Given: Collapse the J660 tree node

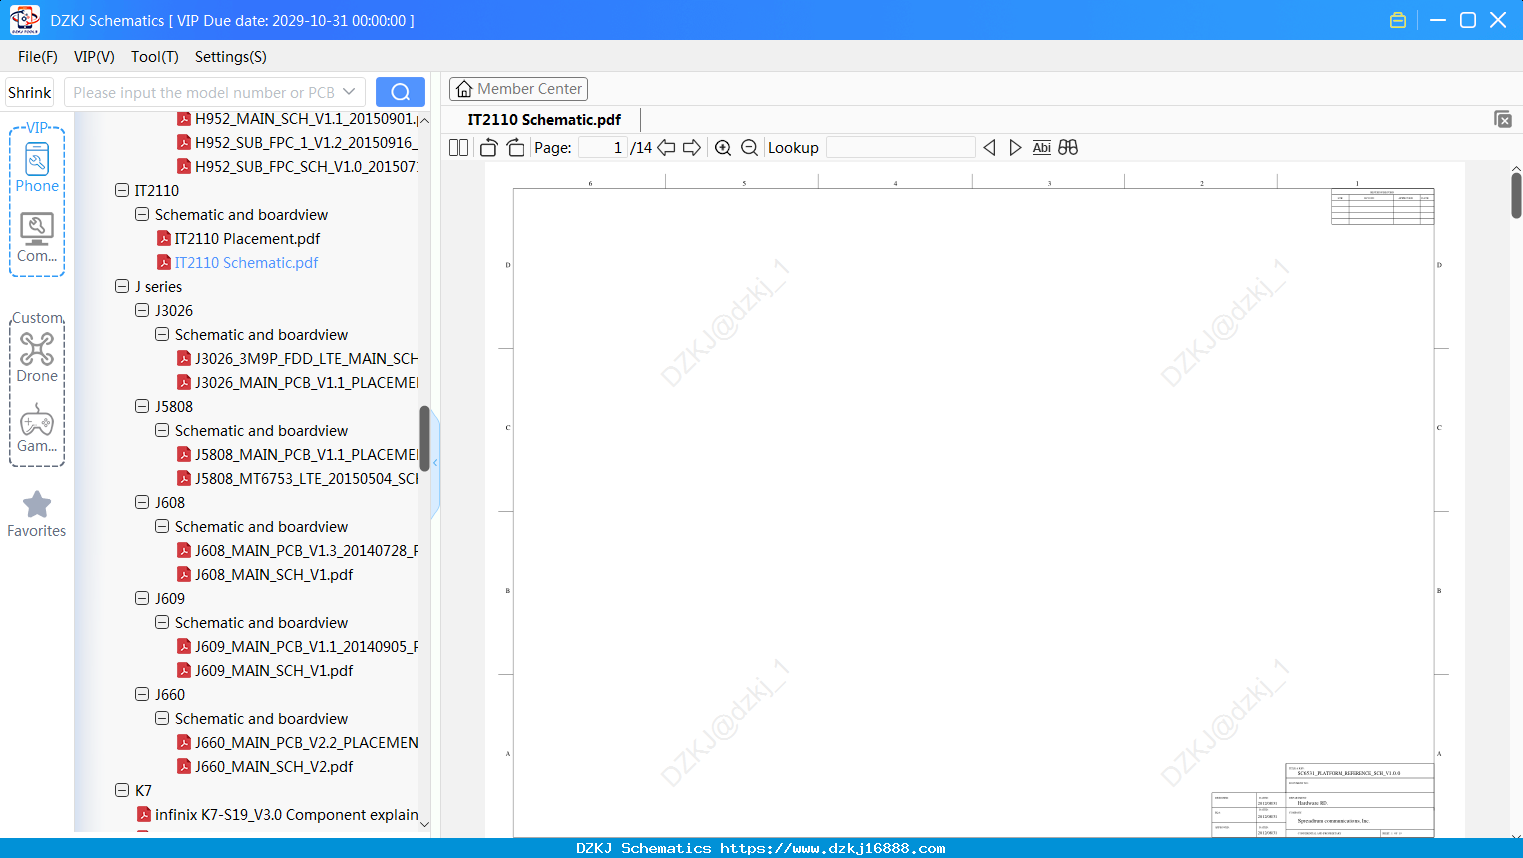Looking at the screenshot, I should tap(142, 694).
